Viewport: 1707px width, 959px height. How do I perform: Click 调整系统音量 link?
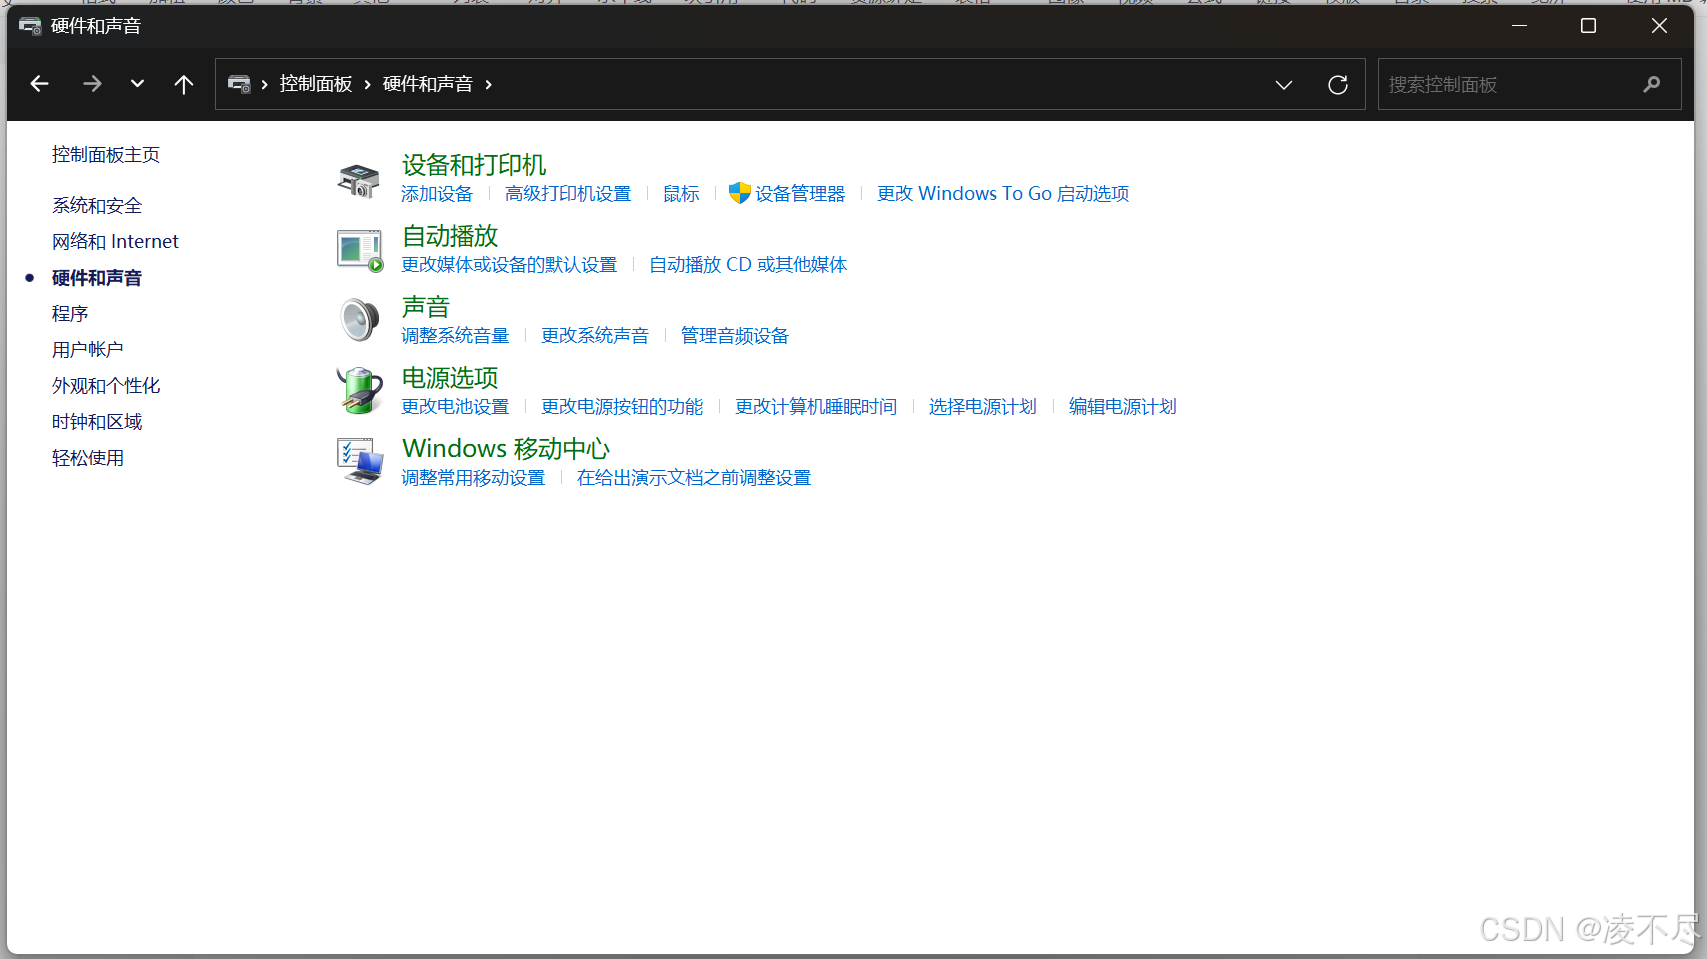[455, 336]
